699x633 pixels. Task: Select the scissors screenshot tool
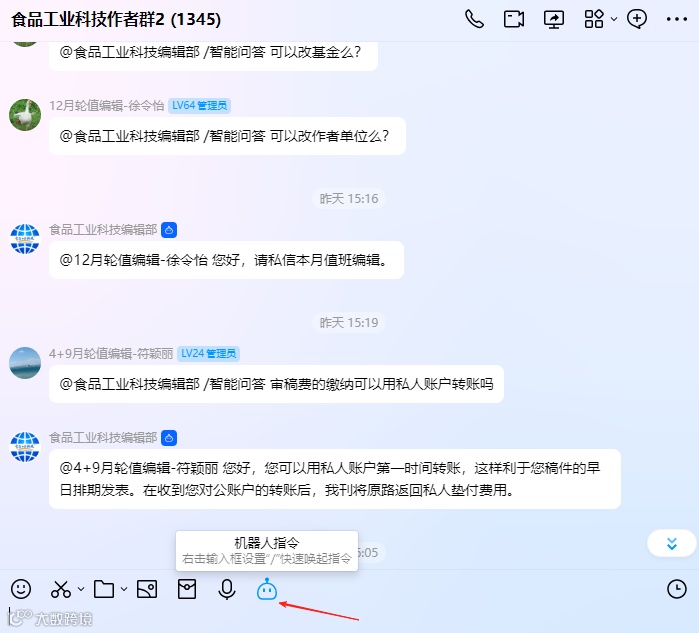61,589
